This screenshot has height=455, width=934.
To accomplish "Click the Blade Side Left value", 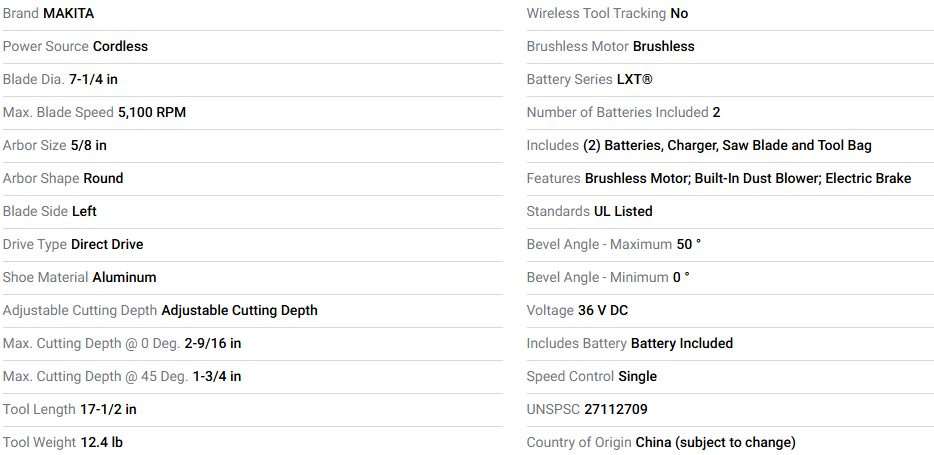I will pyautogui.click(x=84, y=211).
